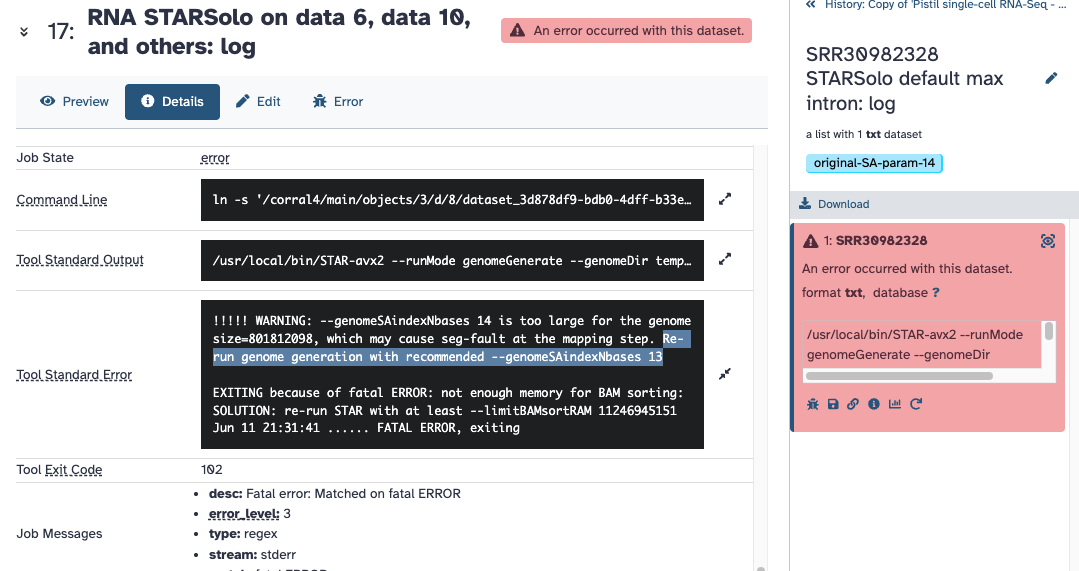Open the Error tab with bug icon
Viewport: 1079px width, 571px height.
tap(338, 102)
